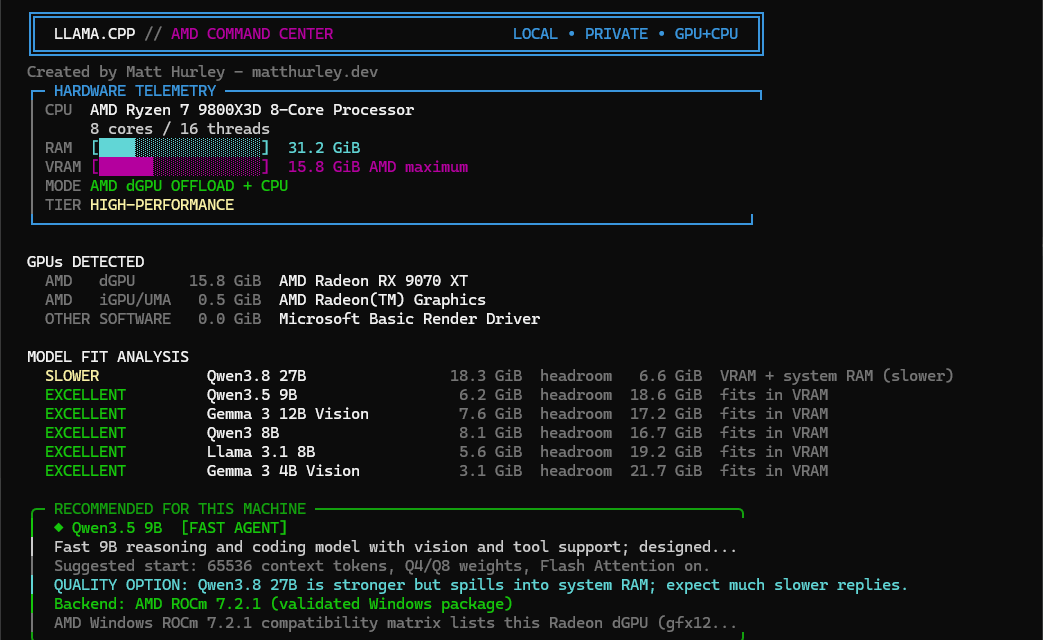
Task: Click the 6.6 GiB headroom value
Action: click(x=670, y=376)
